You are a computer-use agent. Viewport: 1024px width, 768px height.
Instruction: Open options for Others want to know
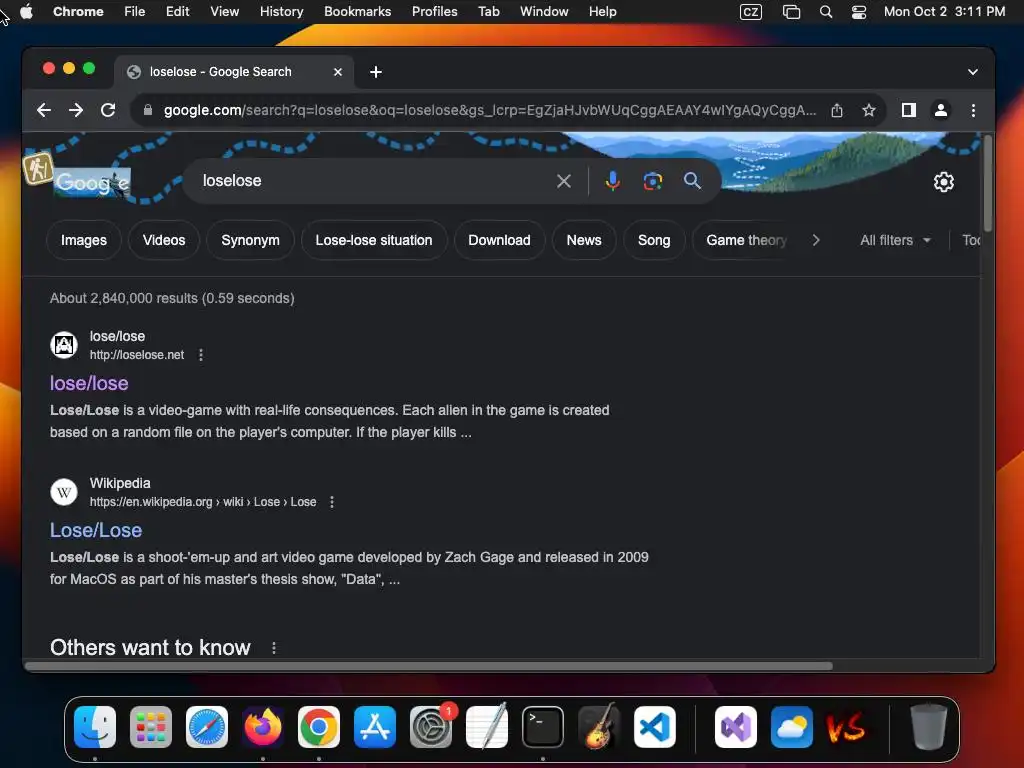pyautogui.click(x=274, y=648)
